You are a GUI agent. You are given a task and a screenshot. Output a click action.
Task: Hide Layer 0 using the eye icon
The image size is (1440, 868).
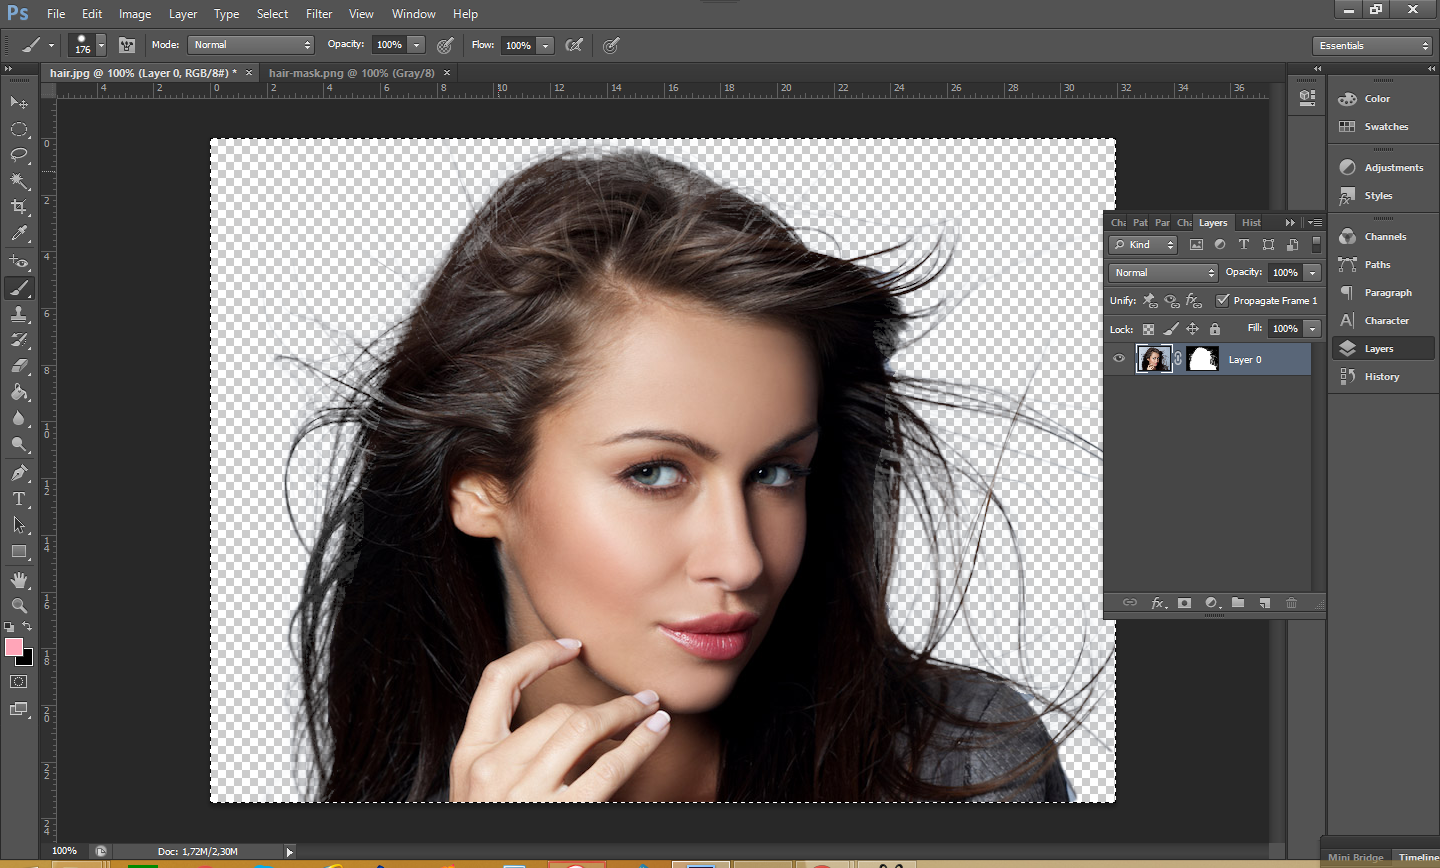click(1119, 359)
